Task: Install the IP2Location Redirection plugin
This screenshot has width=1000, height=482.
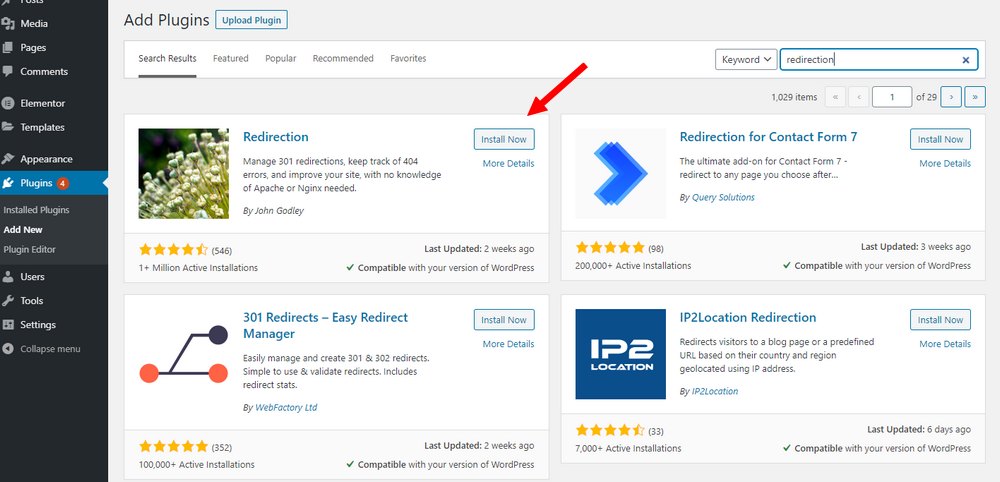Action: click(941, 319)
